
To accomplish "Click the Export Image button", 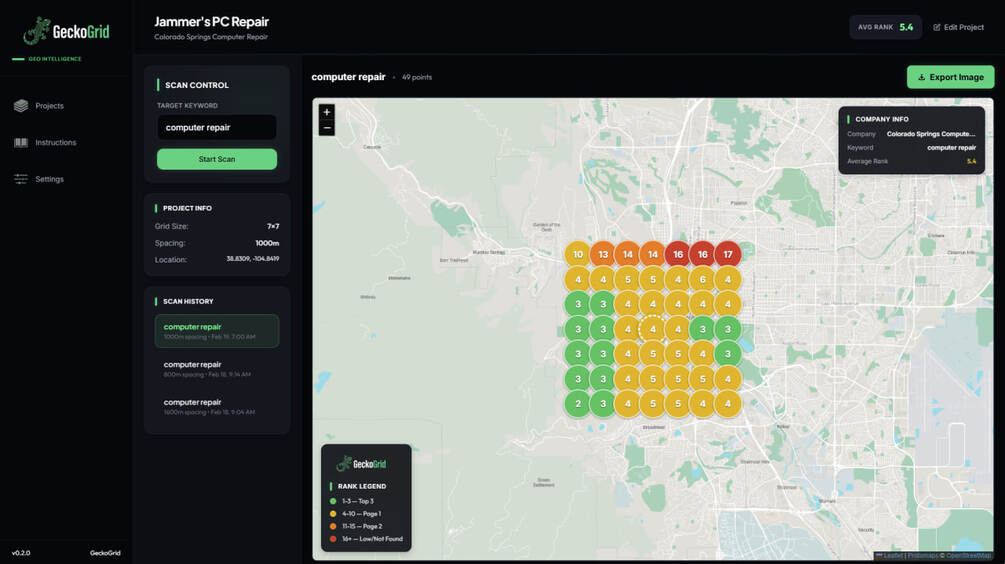I will (951, 77).
